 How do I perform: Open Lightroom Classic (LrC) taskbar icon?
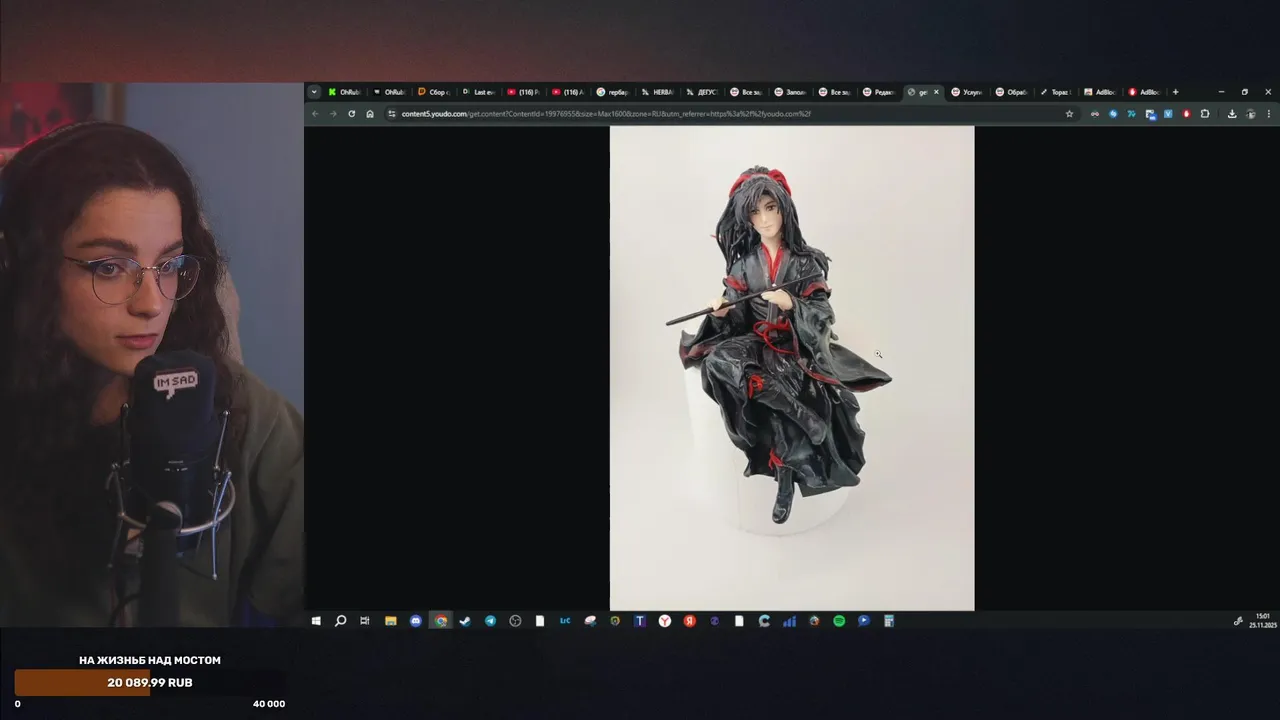coord(565,621)
